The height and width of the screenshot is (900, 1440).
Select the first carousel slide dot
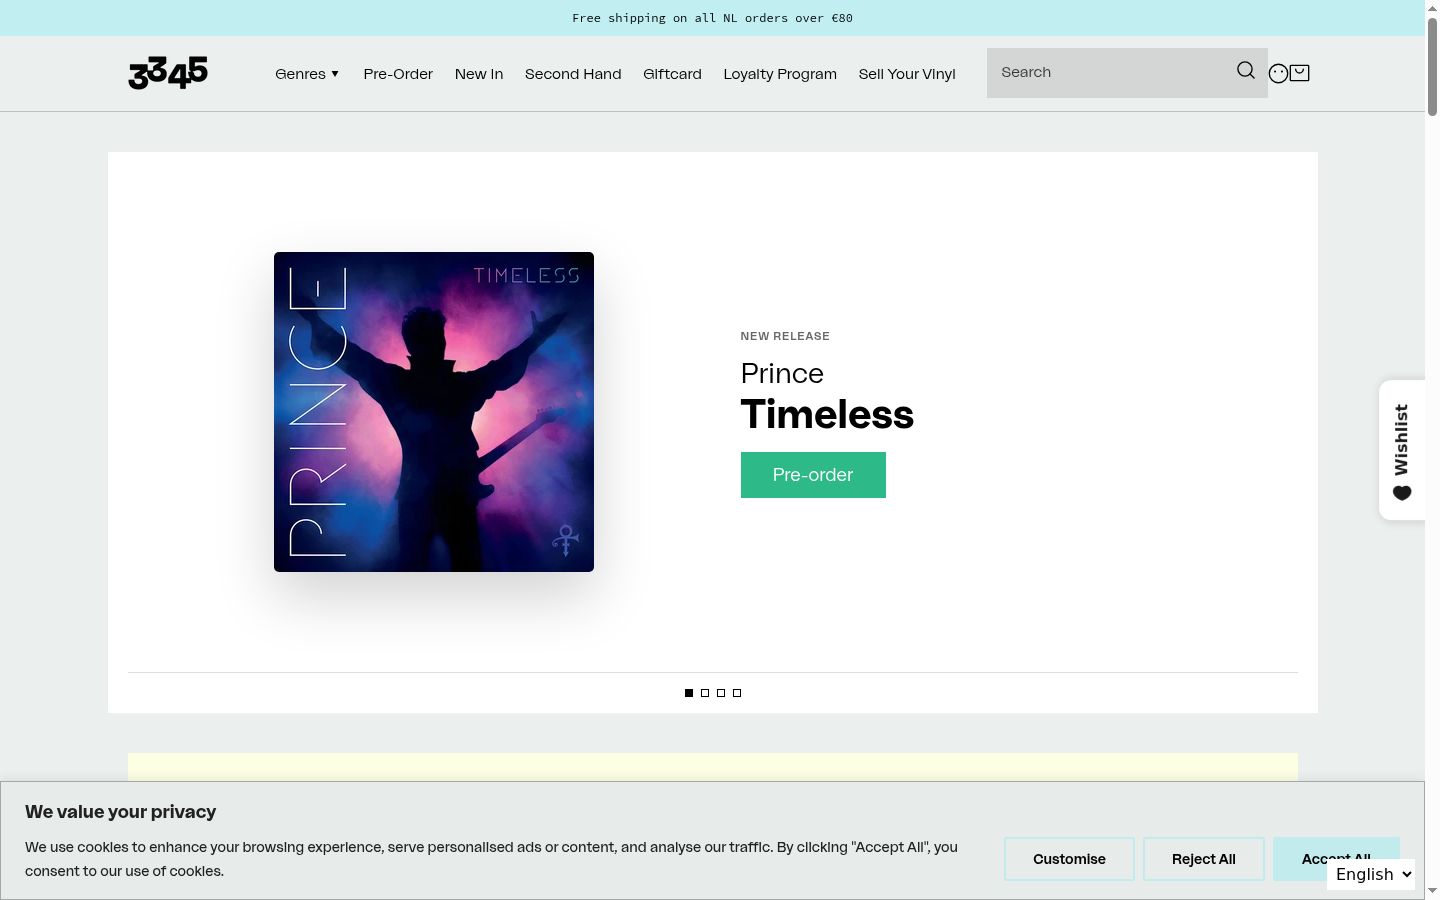[689, 693]
